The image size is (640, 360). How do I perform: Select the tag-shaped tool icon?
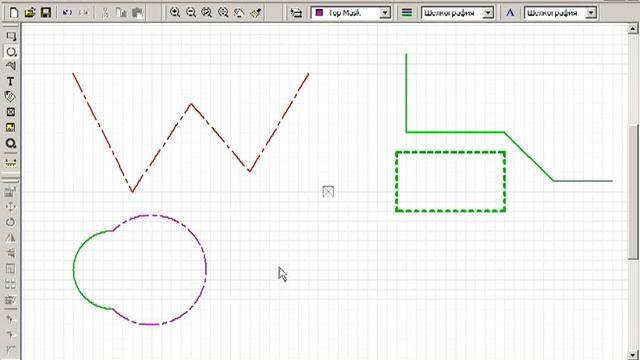point(11,97)
